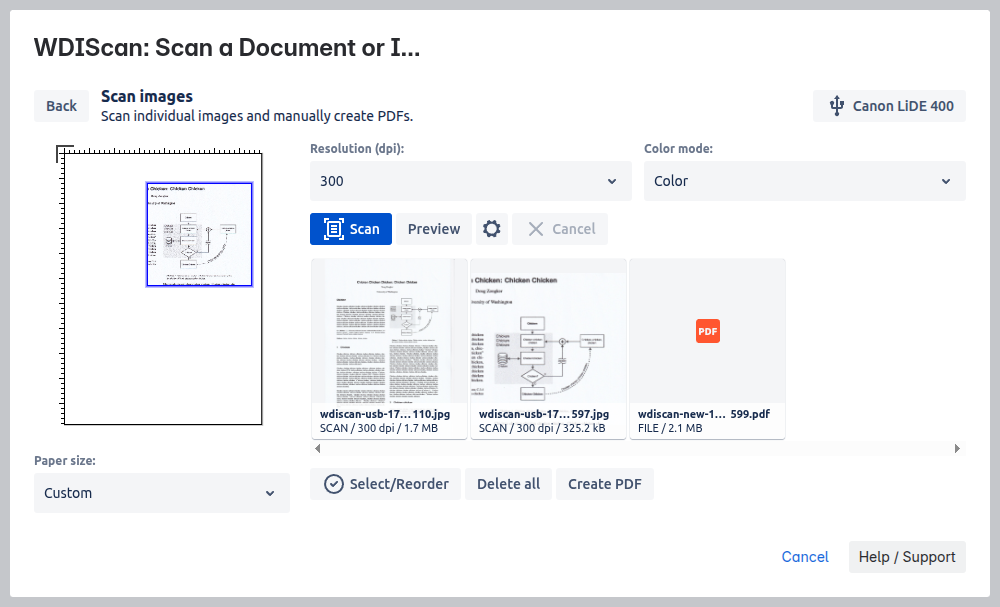Click the text 'SCAN / 300 dpi / 1.7 MB'
Screen dimensions: 1000x607
379,428
